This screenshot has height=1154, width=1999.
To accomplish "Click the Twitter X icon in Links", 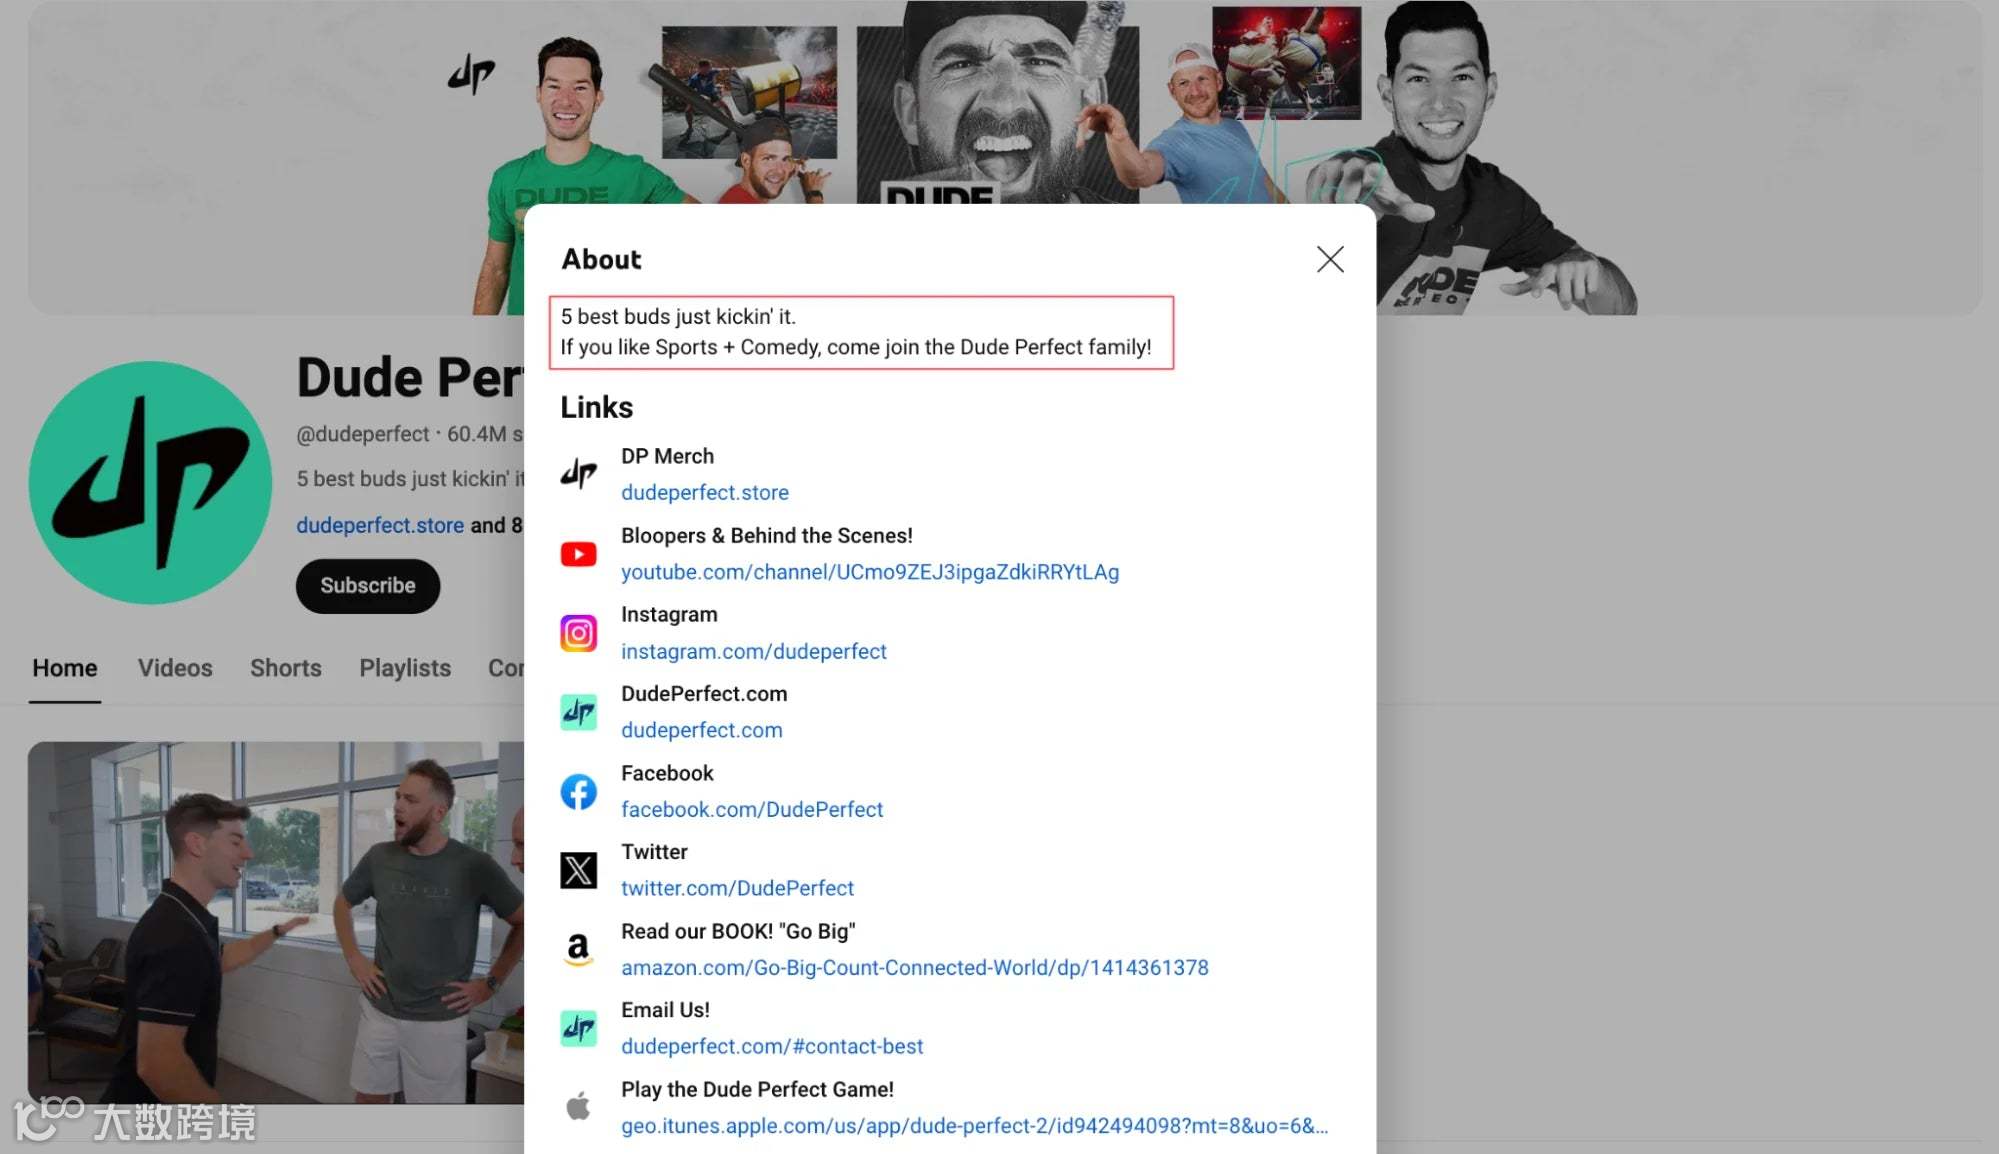I will coord(578,870).
